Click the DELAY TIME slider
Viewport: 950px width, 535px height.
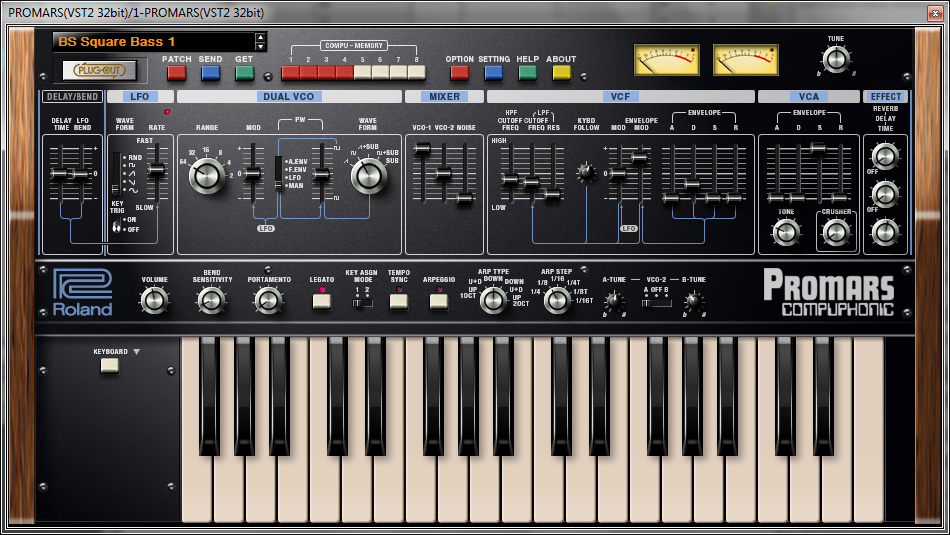[59, 174]
